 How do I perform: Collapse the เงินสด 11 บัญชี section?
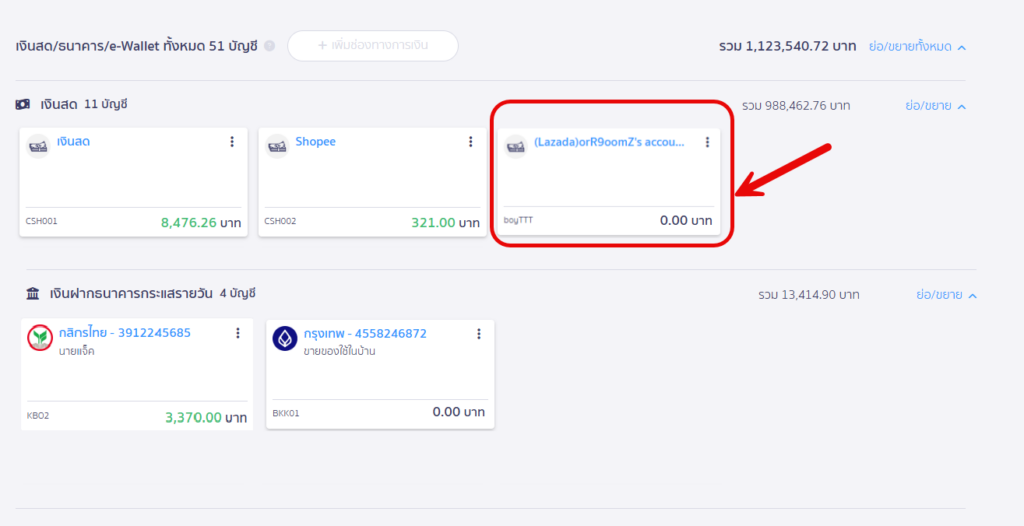[x=935, y=105]
